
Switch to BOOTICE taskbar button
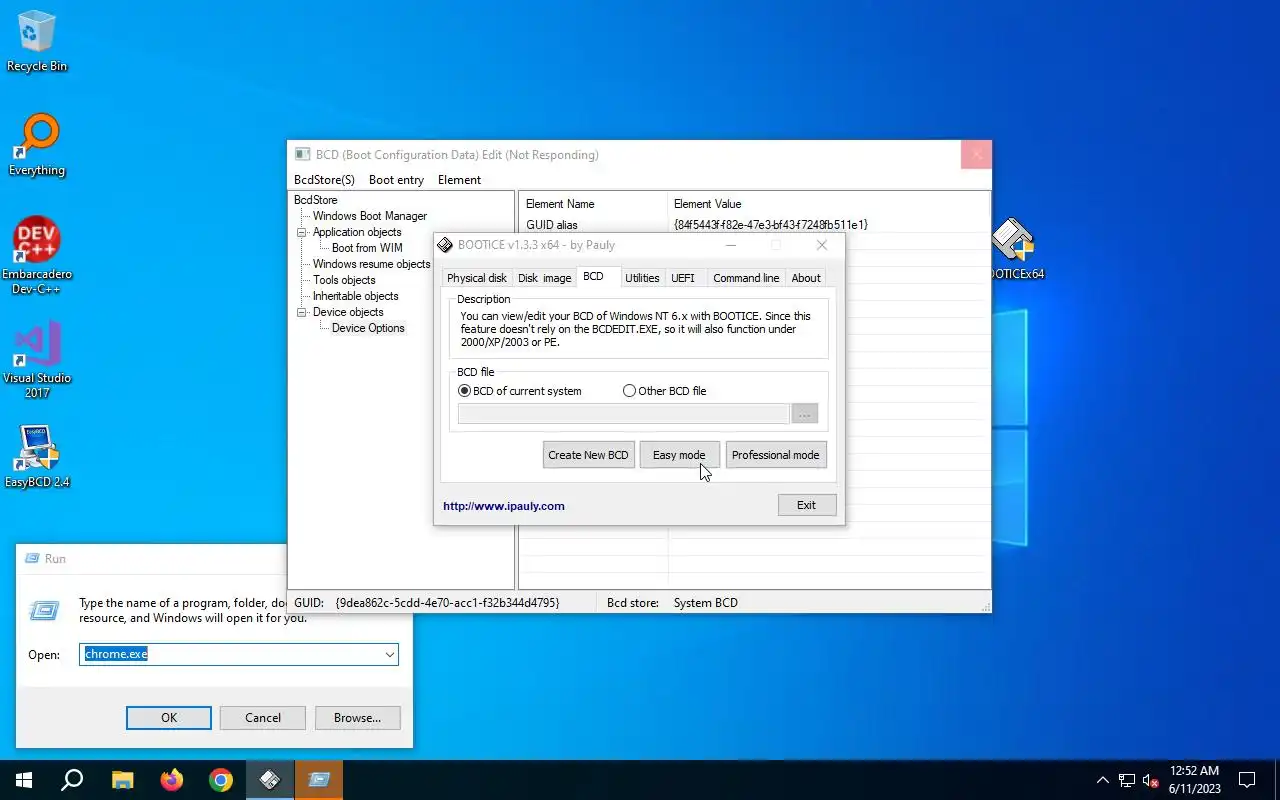pyautogui.click(x=270, y=780)
